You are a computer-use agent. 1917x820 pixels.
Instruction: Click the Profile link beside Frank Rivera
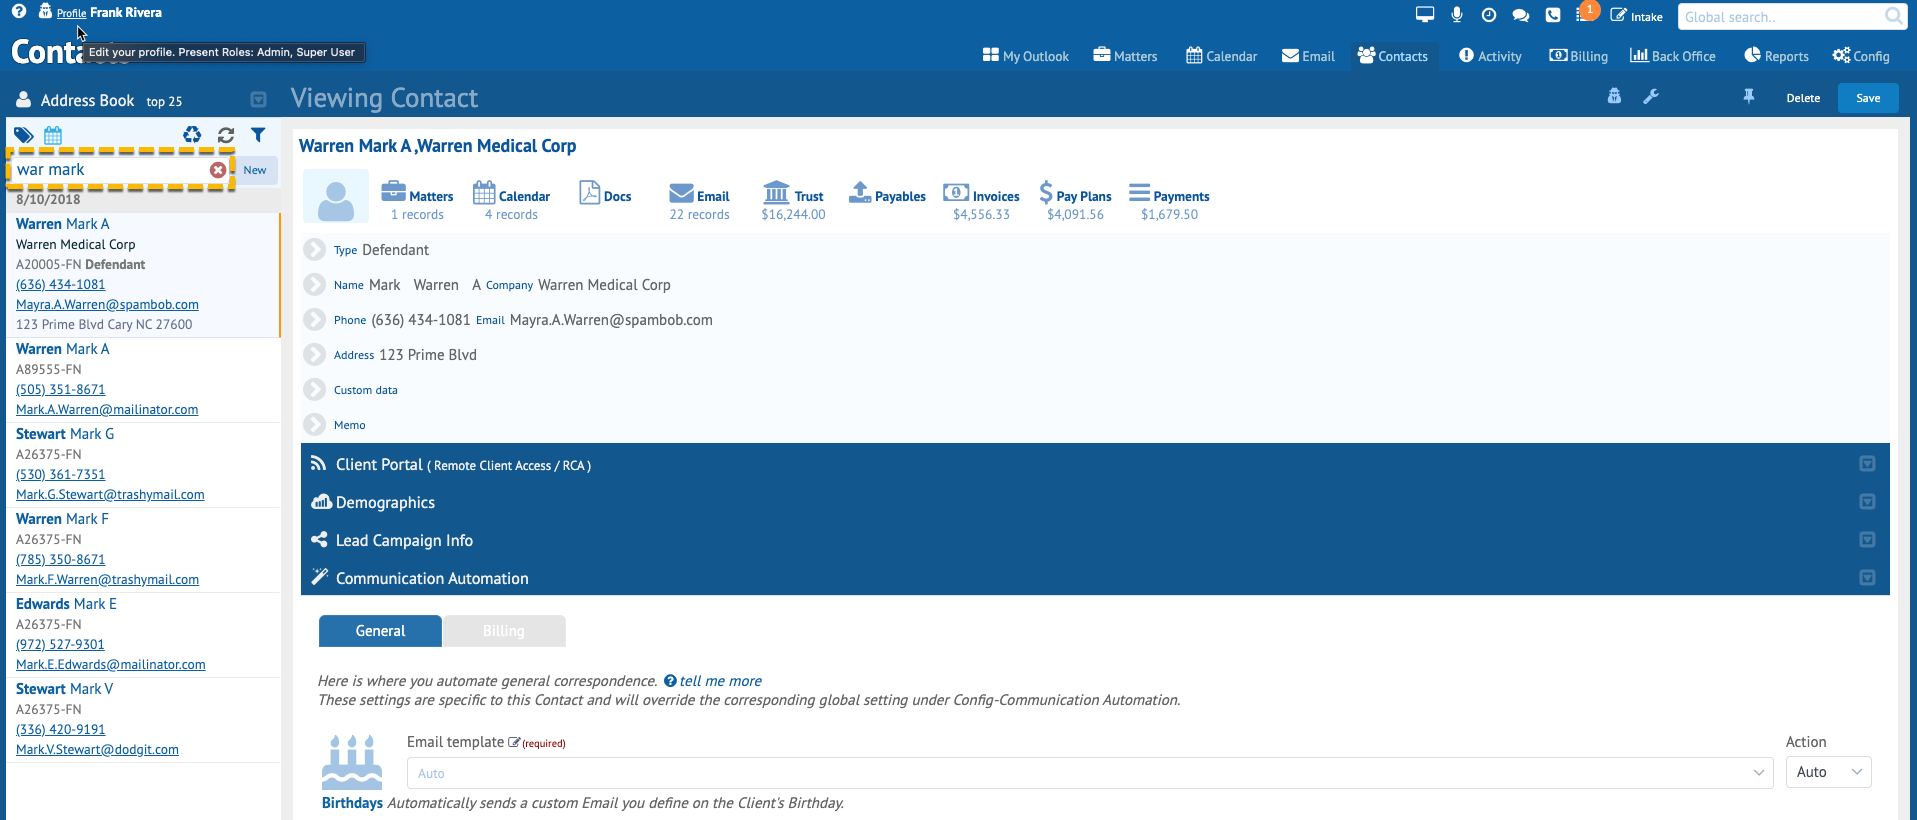click(71, 13)
